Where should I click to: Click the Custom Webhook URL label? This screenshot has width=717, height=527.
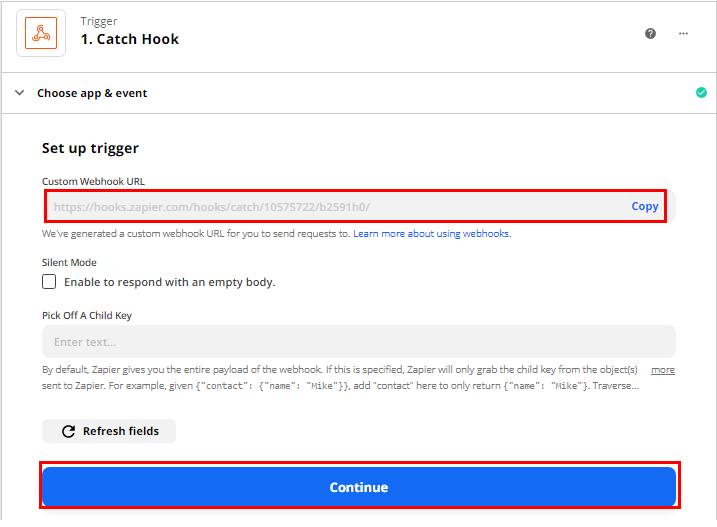point(93,182)
